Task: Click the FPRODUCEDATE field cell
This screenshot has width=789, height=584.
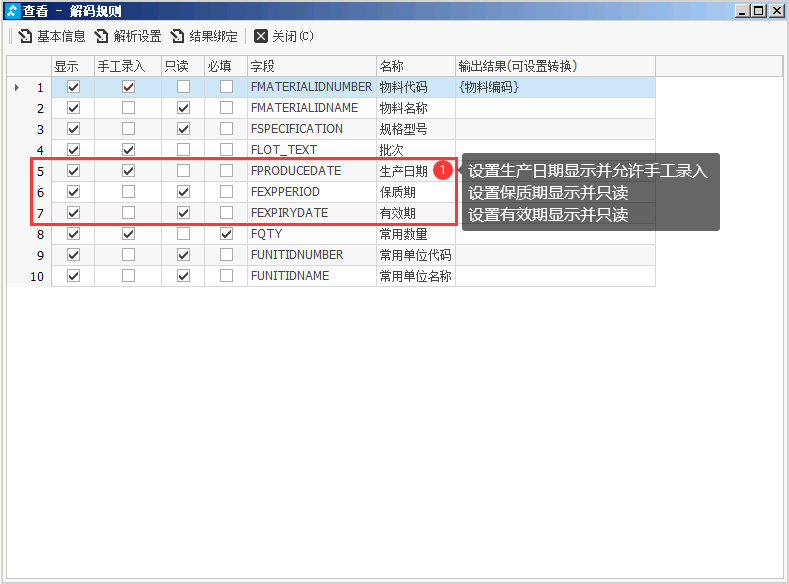Action: (312, 171)
